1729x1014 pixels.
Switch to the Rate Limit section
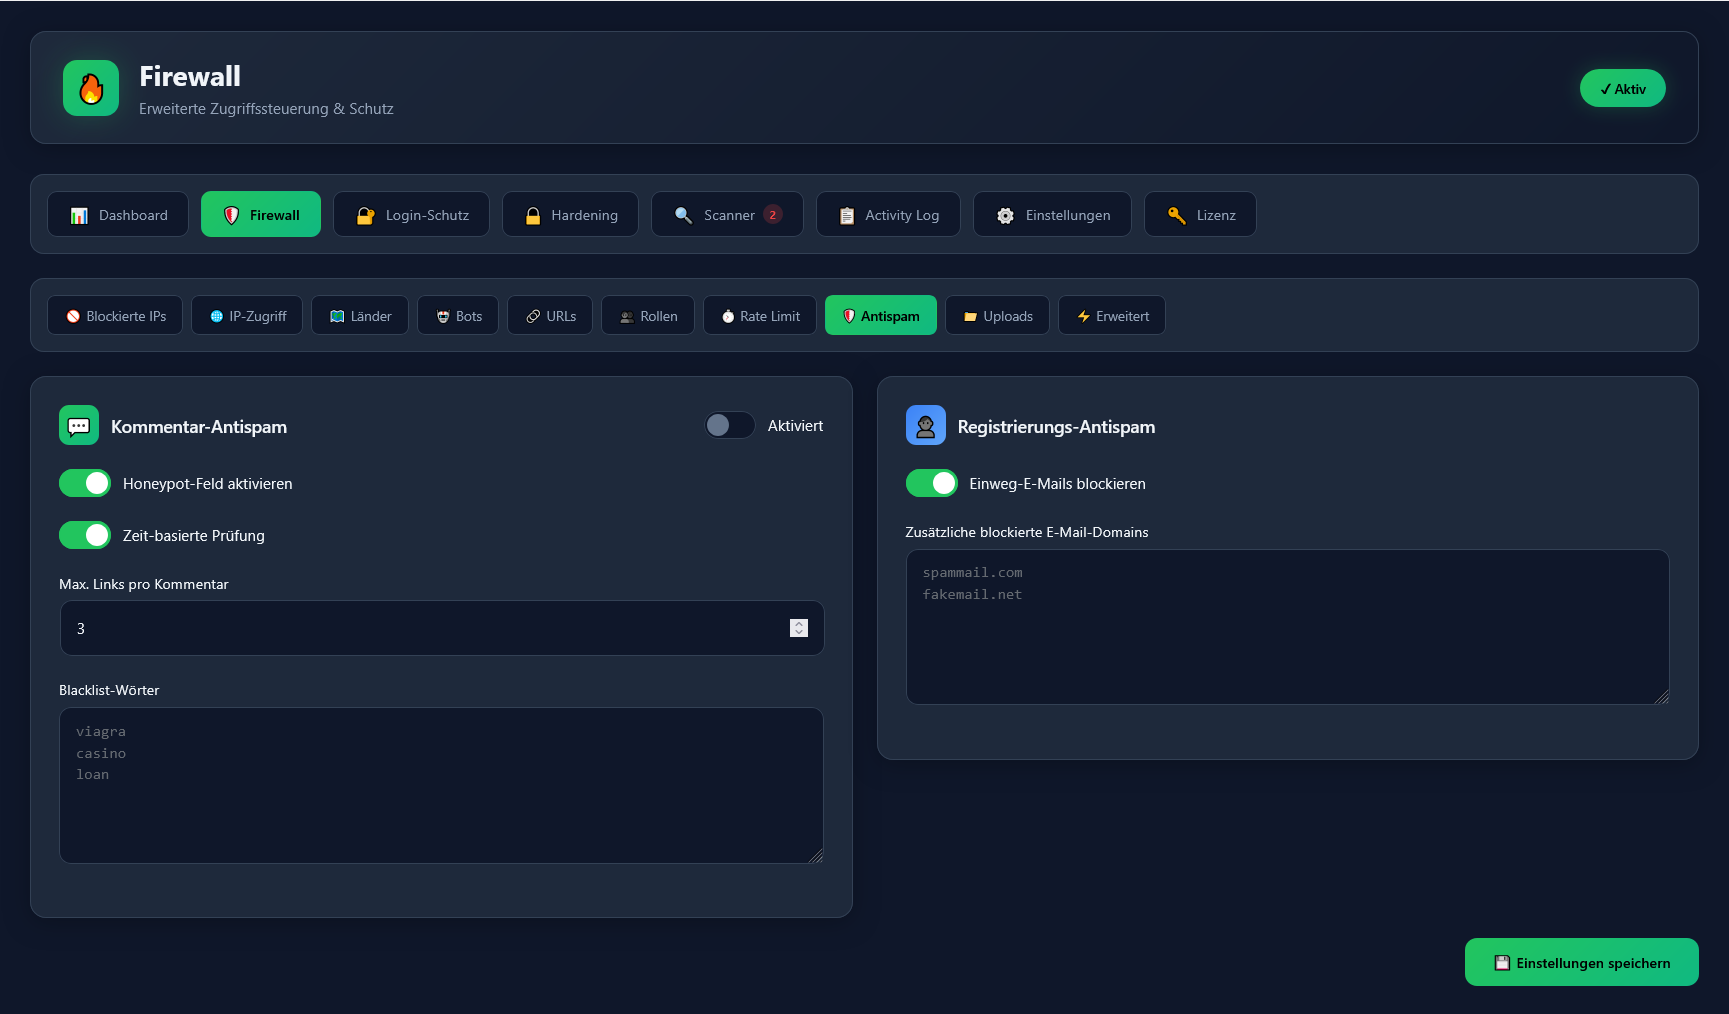click(x=759, y=315)
